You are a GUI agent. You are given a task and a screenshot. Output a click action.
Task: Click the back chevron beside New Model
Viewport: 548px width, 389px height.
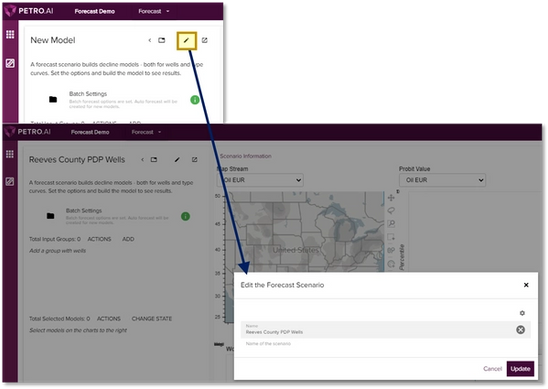150,40
